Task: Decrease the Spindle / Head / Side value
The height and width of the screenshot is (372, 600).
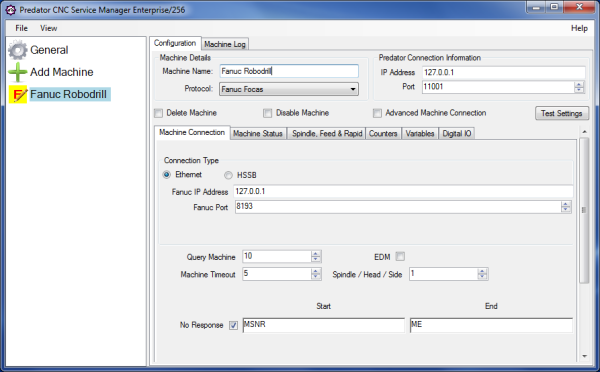Action: tap(482, 277)
